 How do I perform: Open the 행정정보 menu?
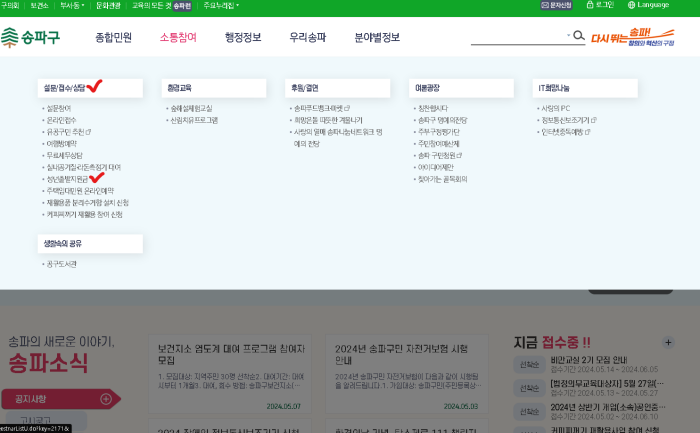(243, 37)
